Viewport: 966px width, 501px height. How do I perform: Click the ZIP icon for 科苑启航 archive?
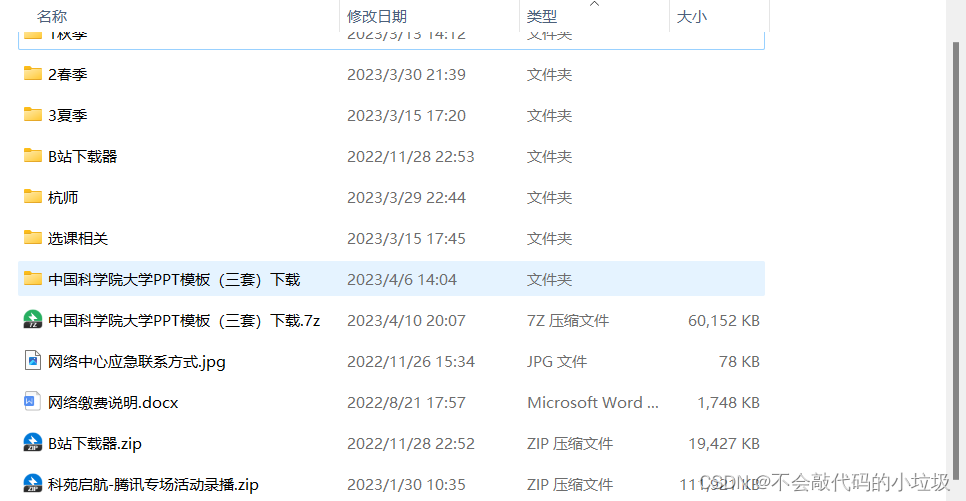coord(33,484)
